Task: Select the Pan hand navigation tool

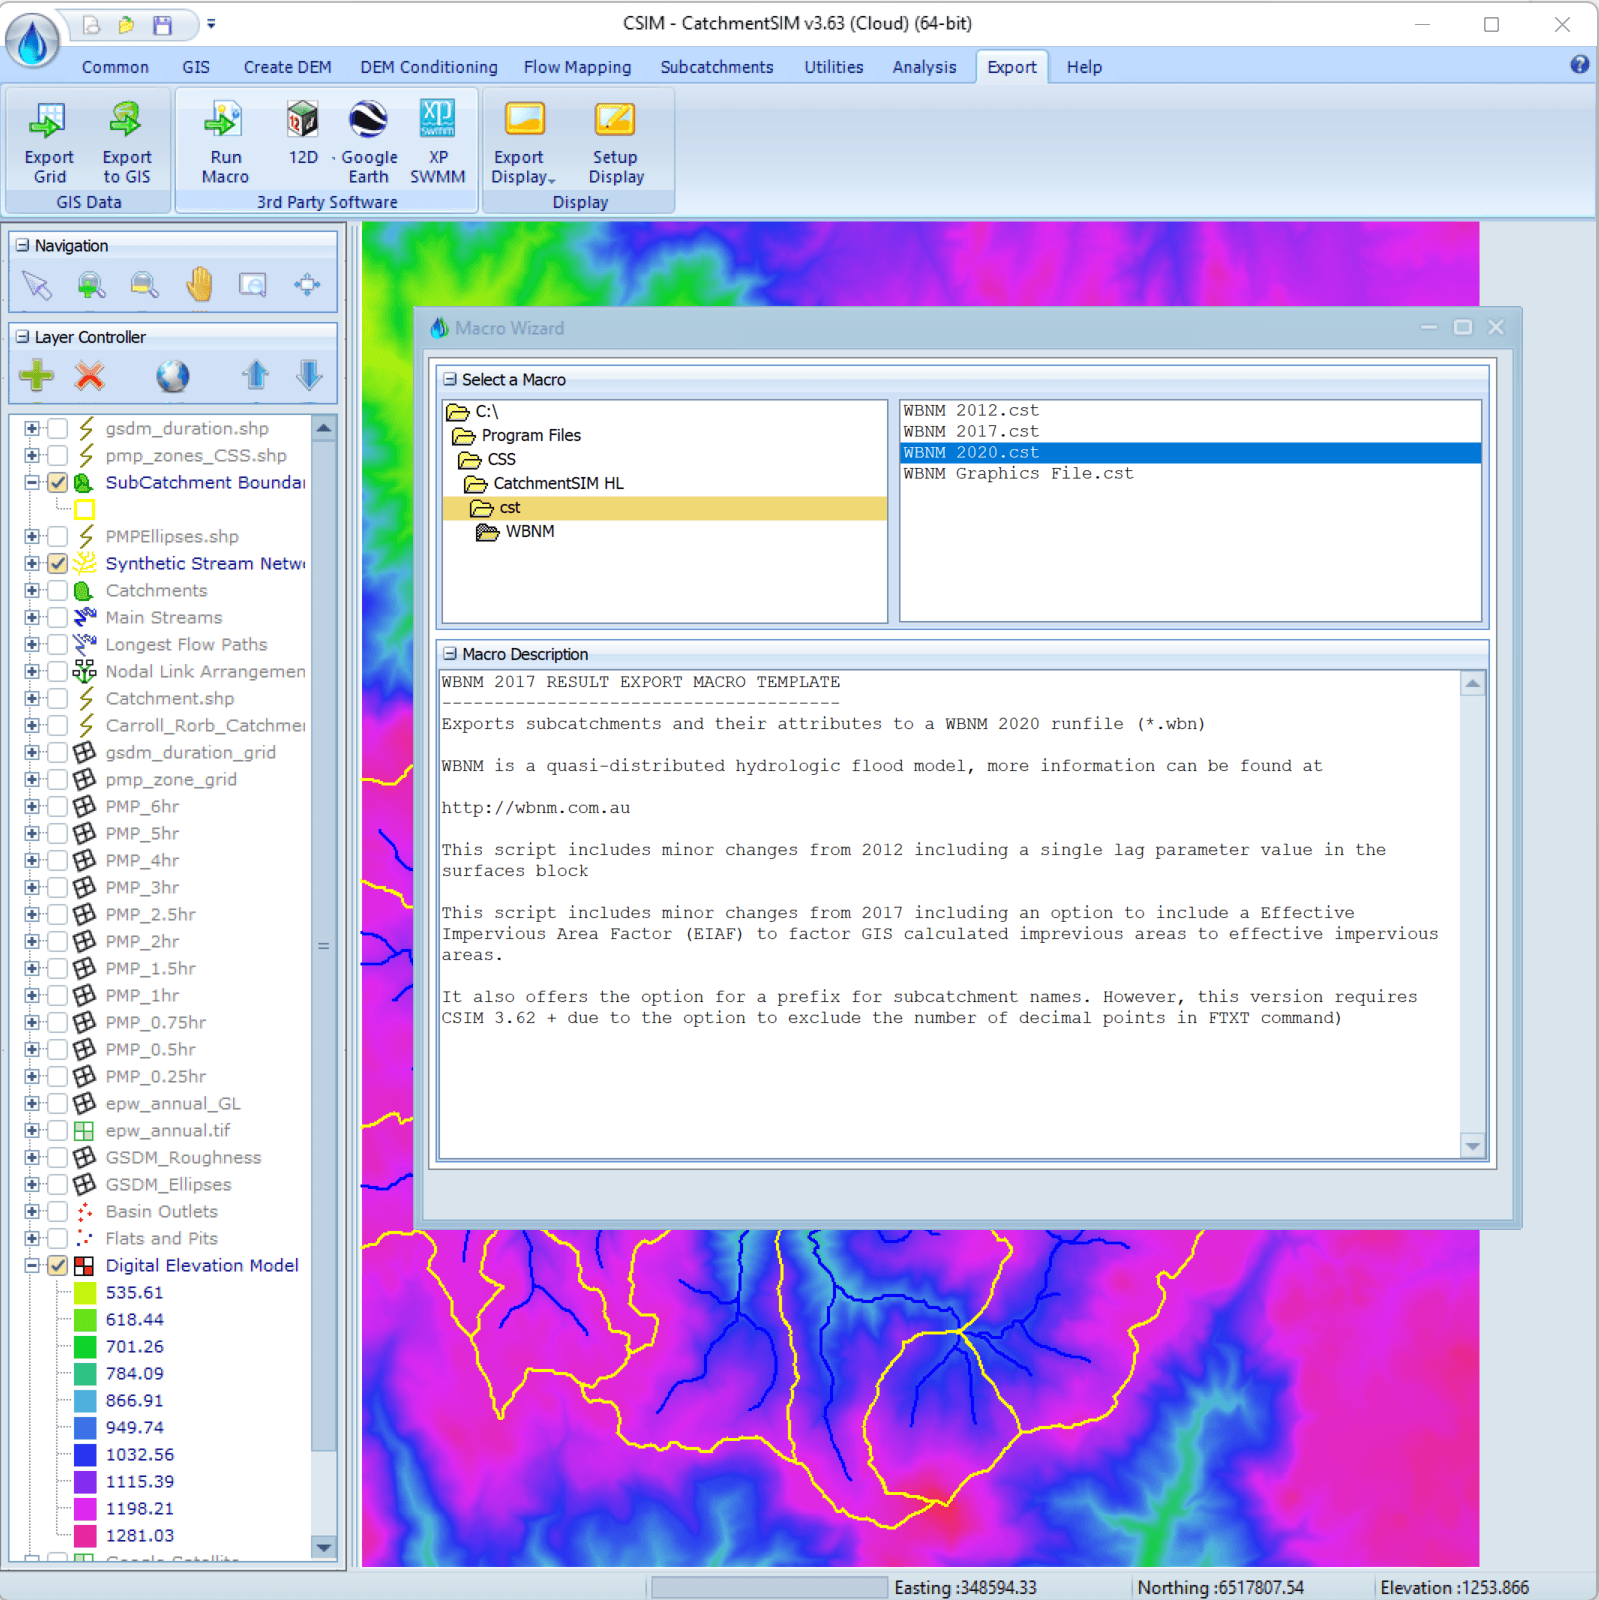Action: point(199,285)
